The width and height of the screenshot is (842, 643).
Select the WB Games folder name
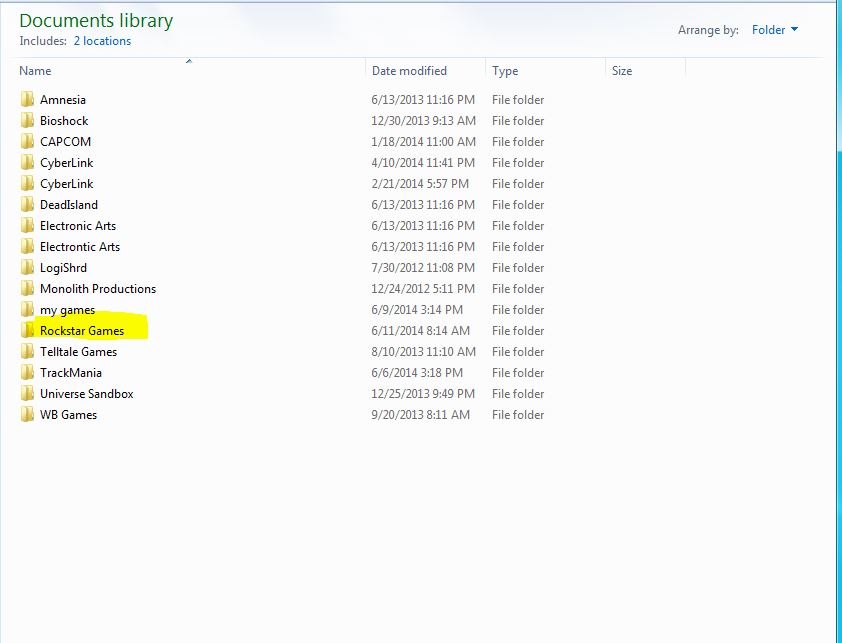[x=68, y=414]
